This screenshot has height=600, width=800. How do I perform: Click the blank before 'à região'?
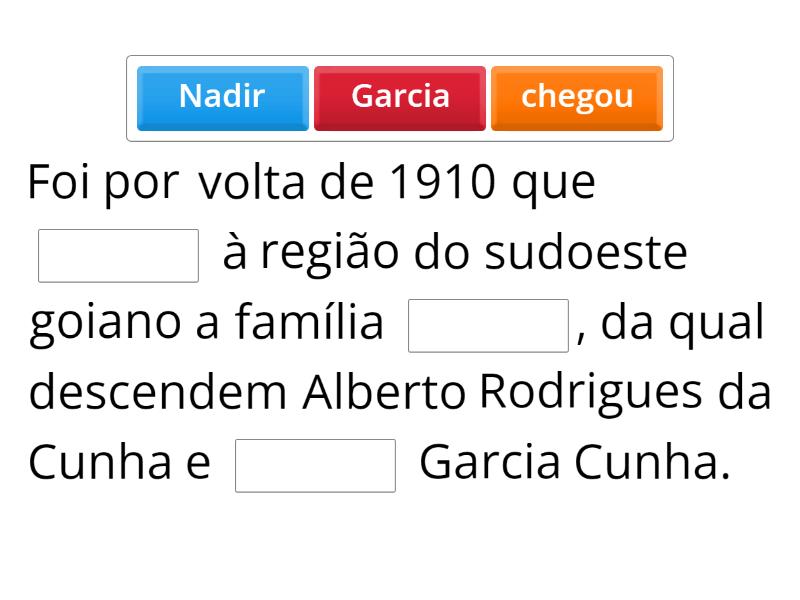coord(118,256)
